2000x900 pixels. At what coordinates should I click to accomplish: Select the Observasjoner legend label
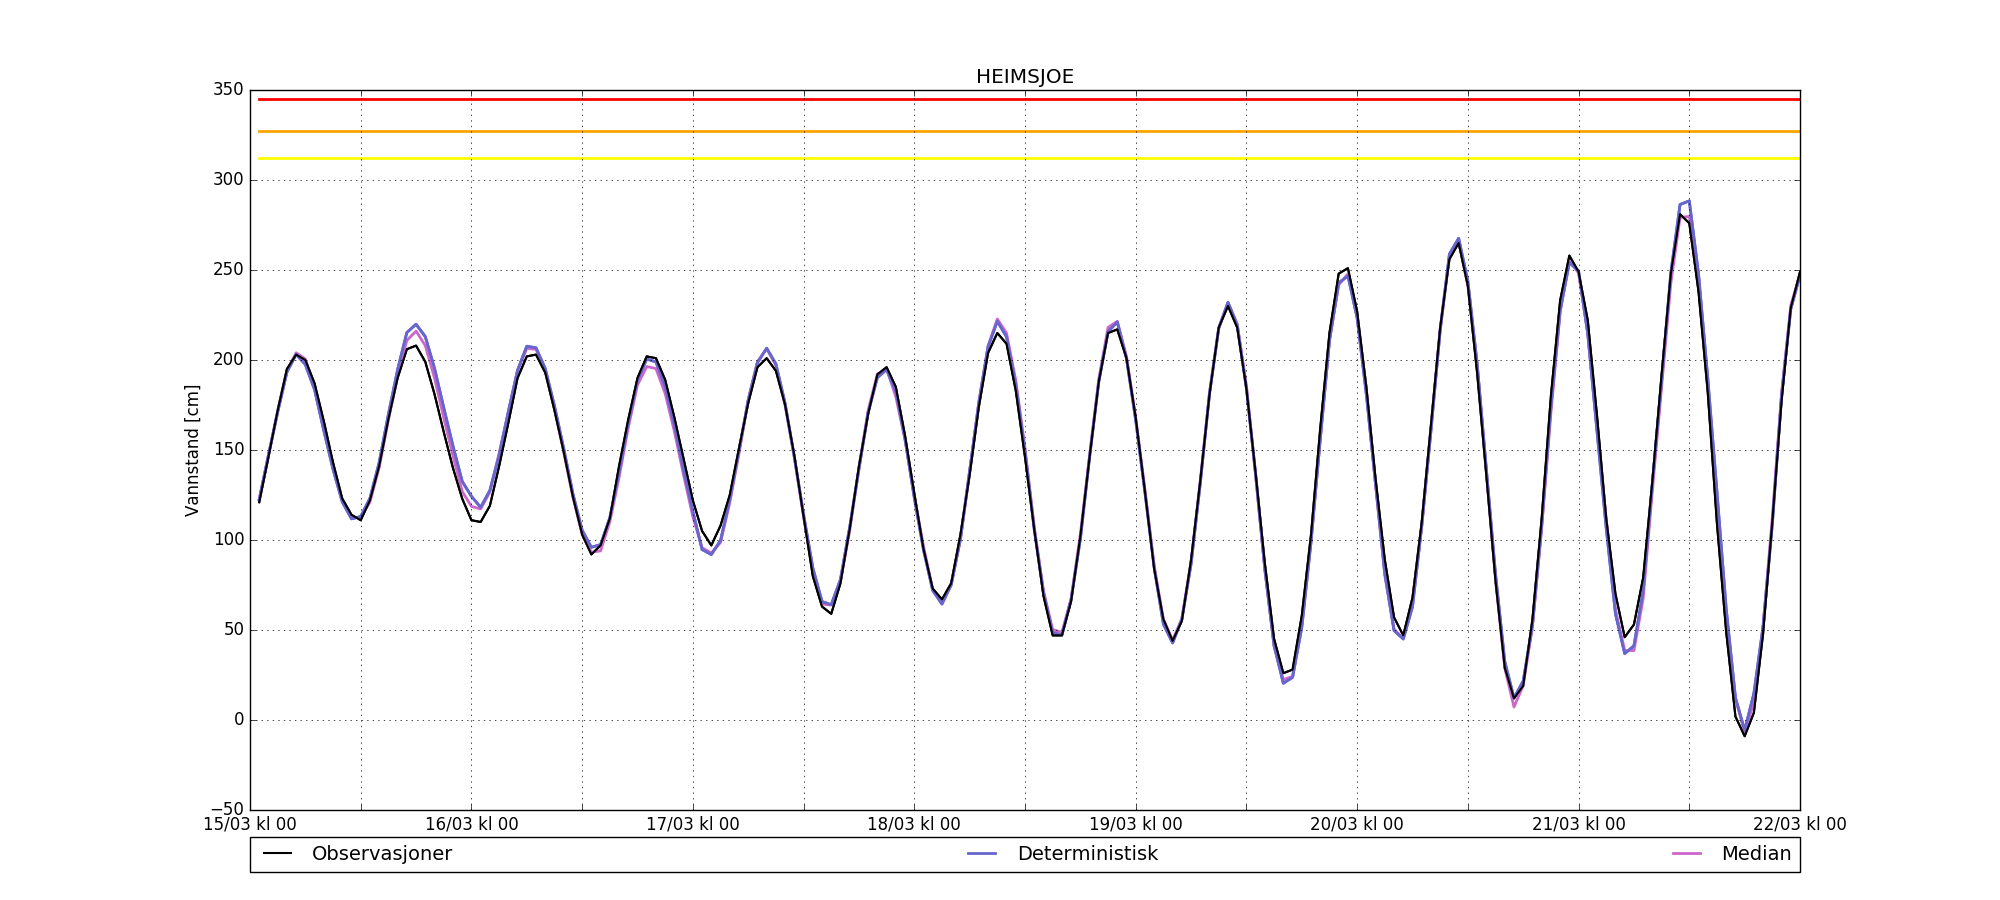point(381,854)
